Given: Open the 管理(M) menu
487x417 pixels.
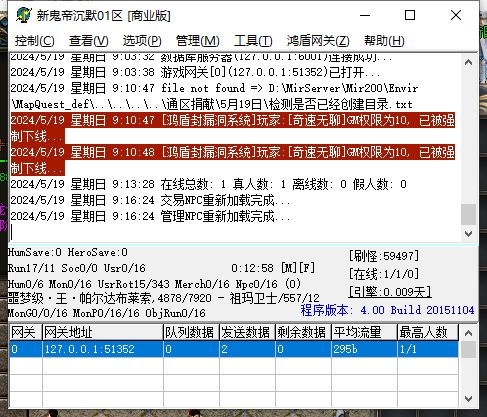Looking at the screenshot, I should (x=198, y=41).
